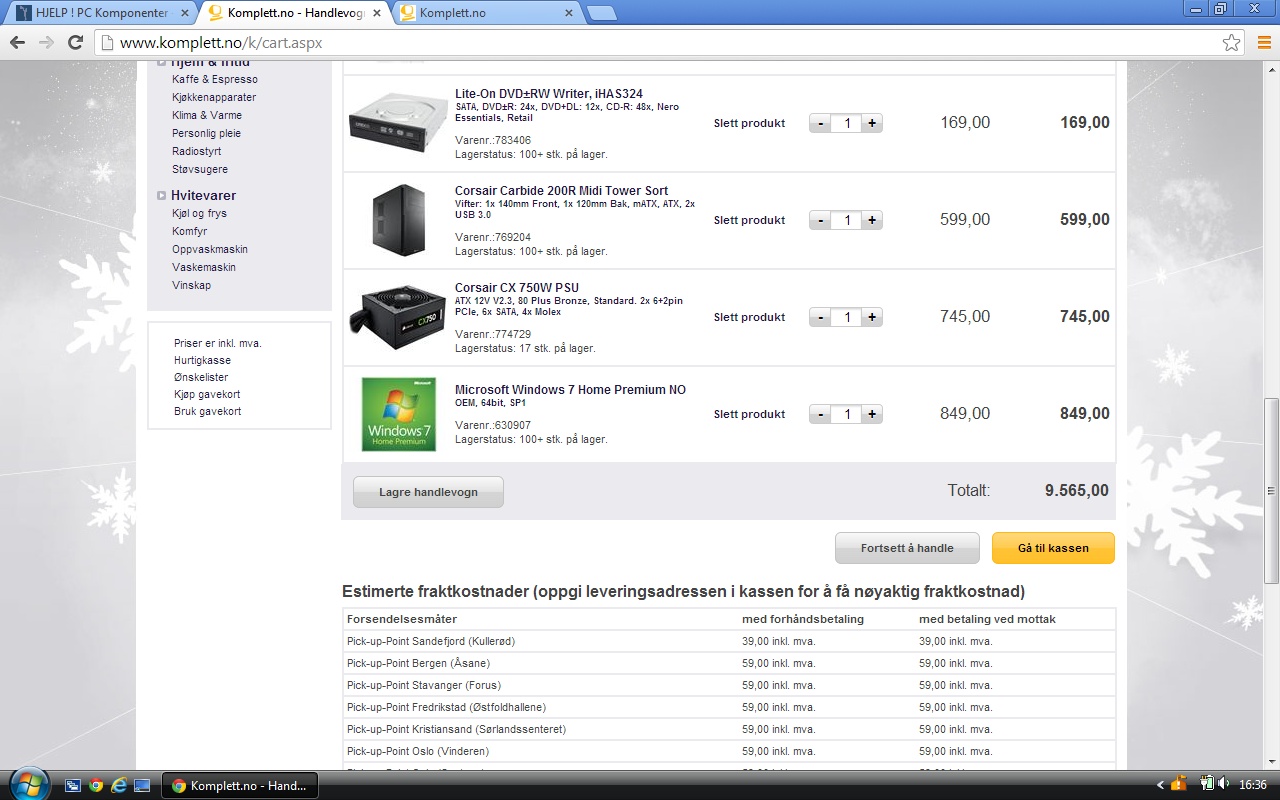1280x800 pixels.
Task: Click the page vertical scrollbar thumb
Action: pyautogui.click(x=1271, y=490)
